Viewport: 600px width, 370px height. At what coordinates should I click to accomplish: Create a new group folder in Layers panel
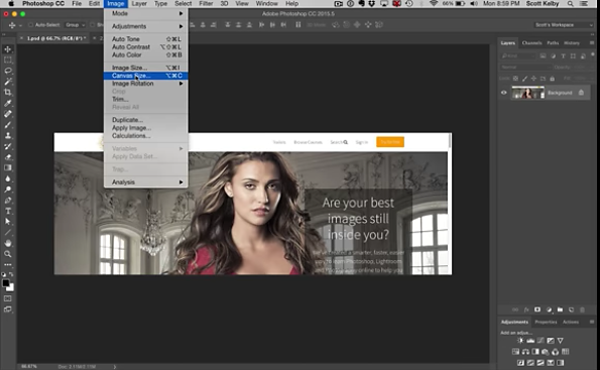pos(560,310)
